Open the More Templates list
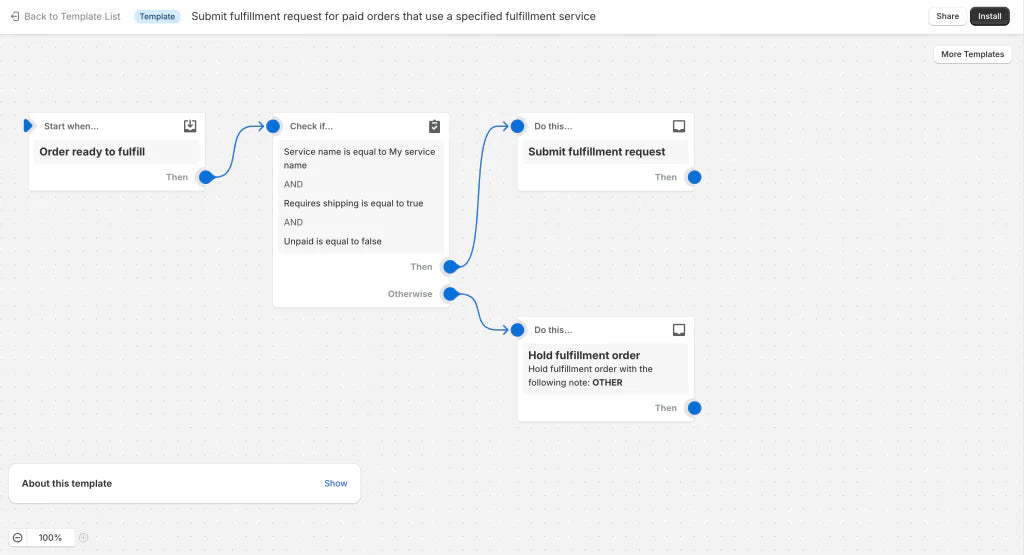The width and height of the screenshot is (1024, 555). click(972, 54)
